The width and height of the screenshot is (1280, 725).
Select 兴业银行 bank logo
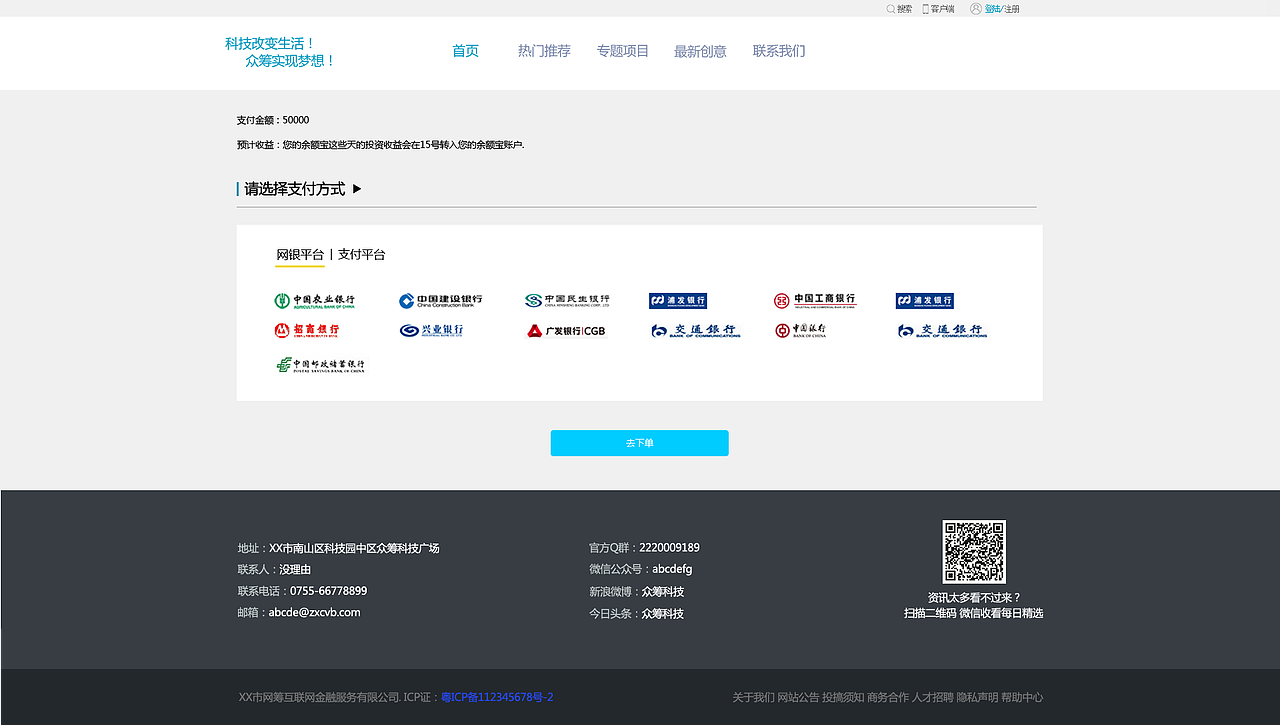point(431,330)
